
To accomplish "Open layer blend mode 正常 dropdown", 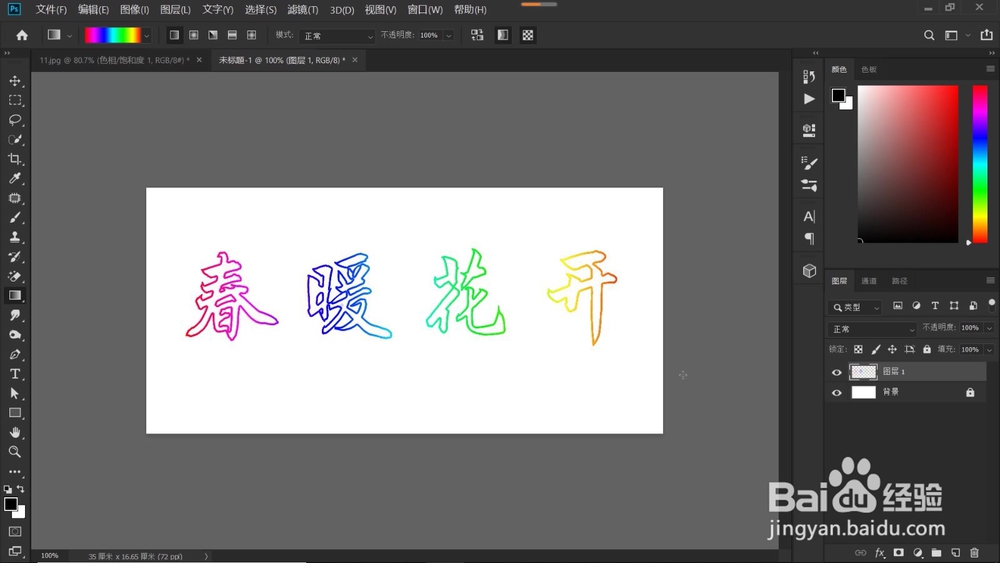I will pyautogui.click(x=872, y=329).
